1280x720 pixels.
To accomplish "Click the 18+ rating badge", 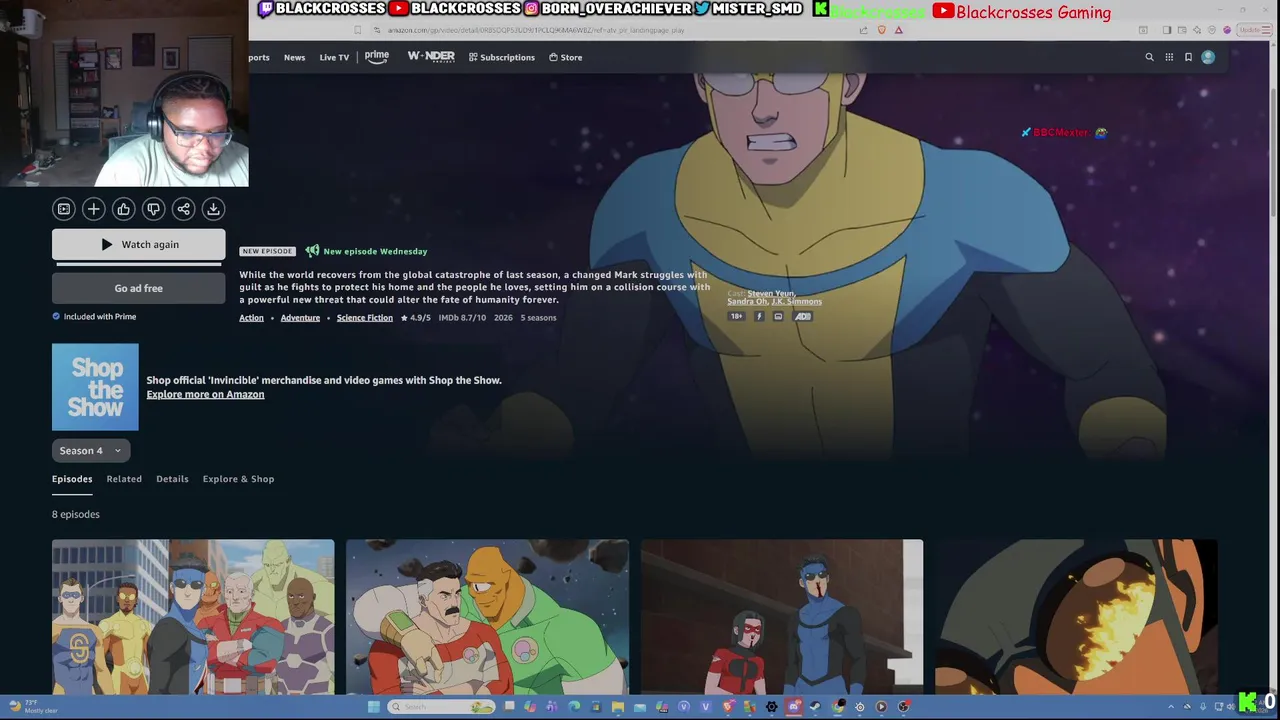I will [x=736, y=317].
